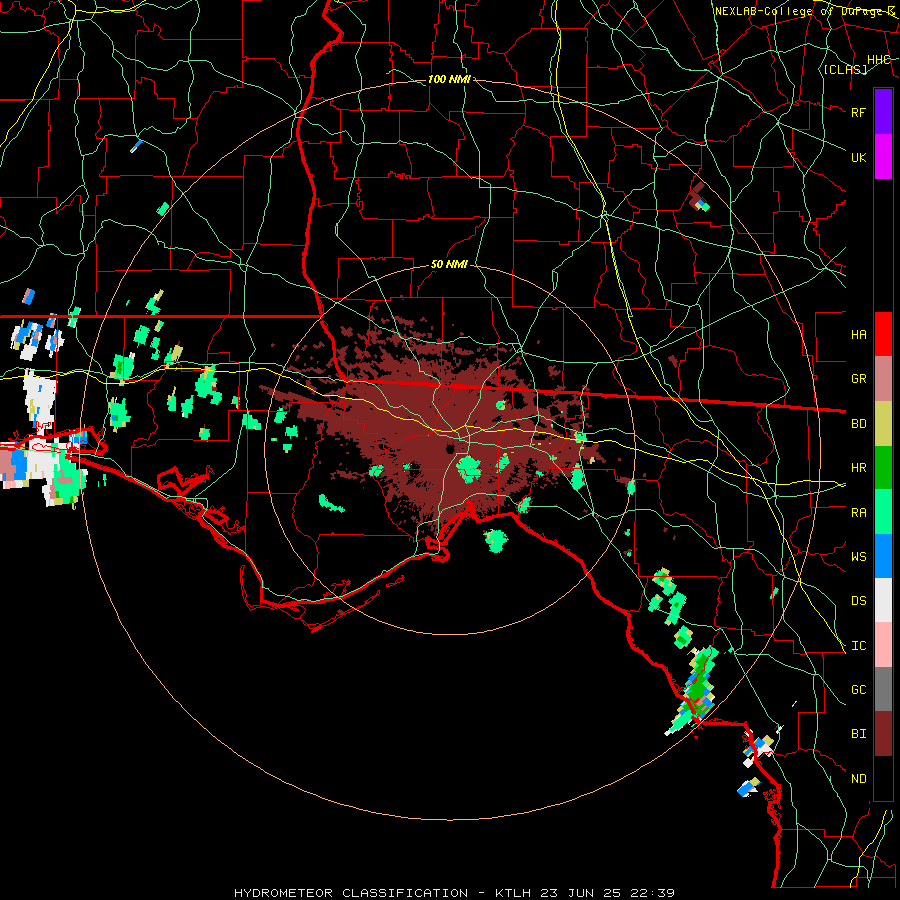Click the RF purple legend swatch
This screenshot has height=900, width=900.
pos(883,112)
